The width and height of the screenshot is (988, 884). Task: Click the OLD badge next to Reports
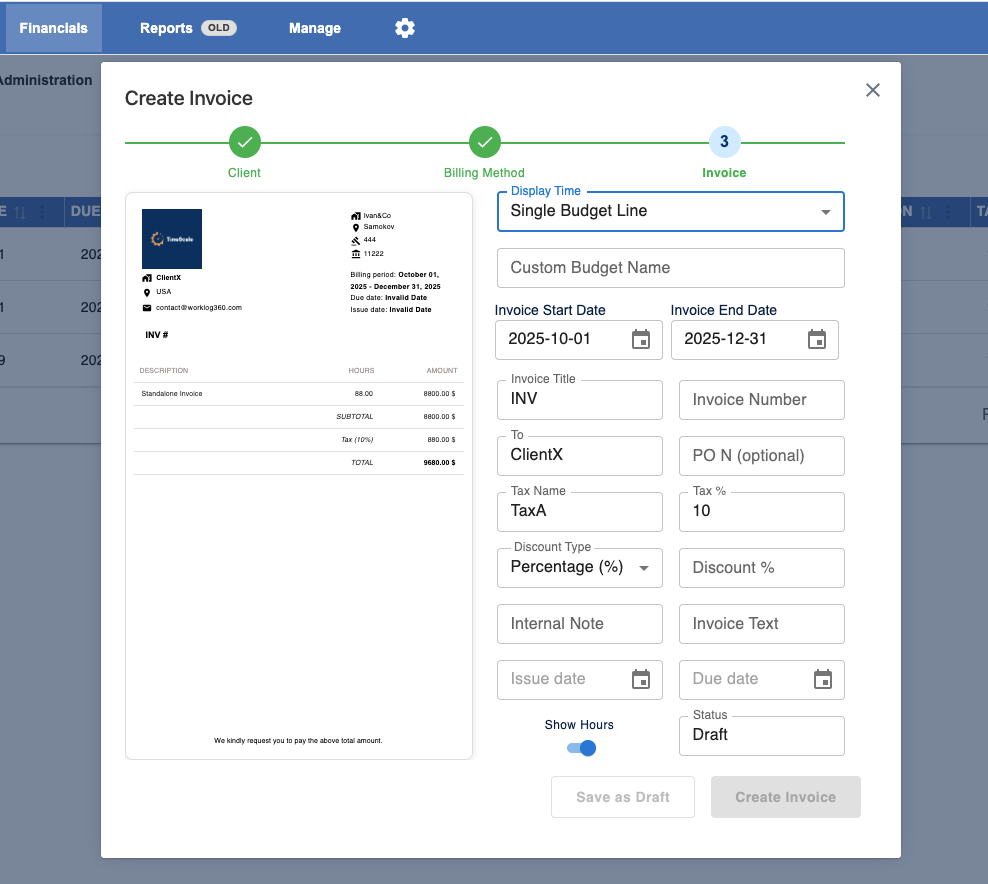219,28
